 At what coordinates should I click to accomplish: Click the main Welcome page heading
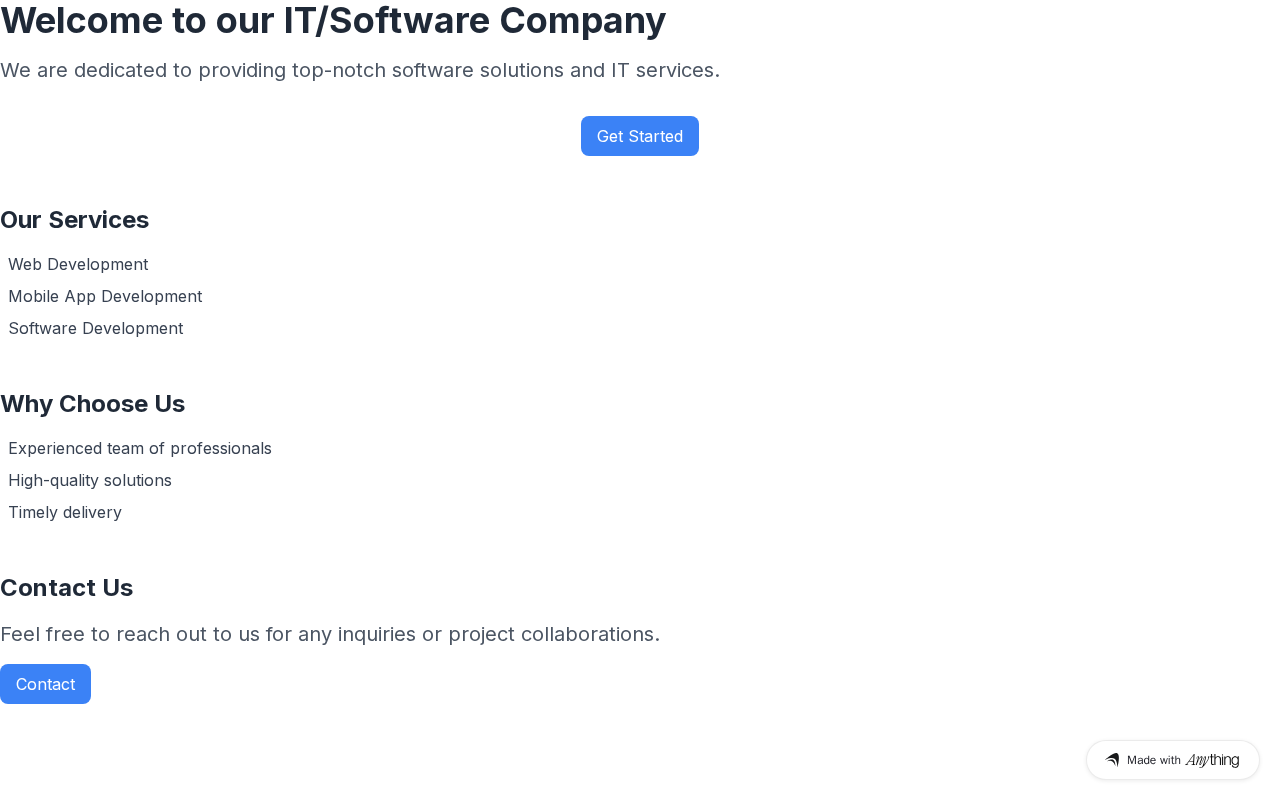click(333, 20)
